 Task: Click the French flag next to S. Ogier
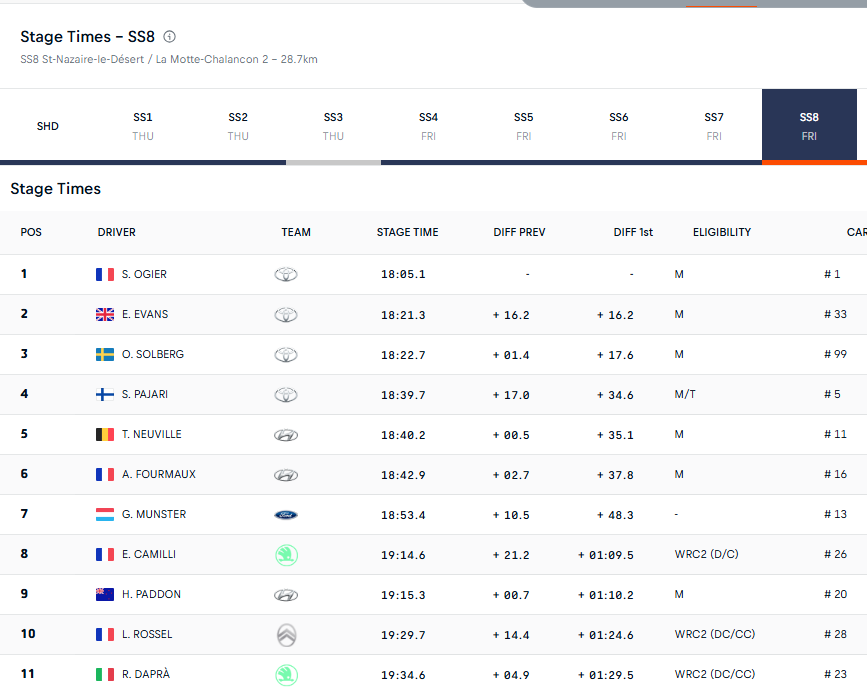(105, 274)
